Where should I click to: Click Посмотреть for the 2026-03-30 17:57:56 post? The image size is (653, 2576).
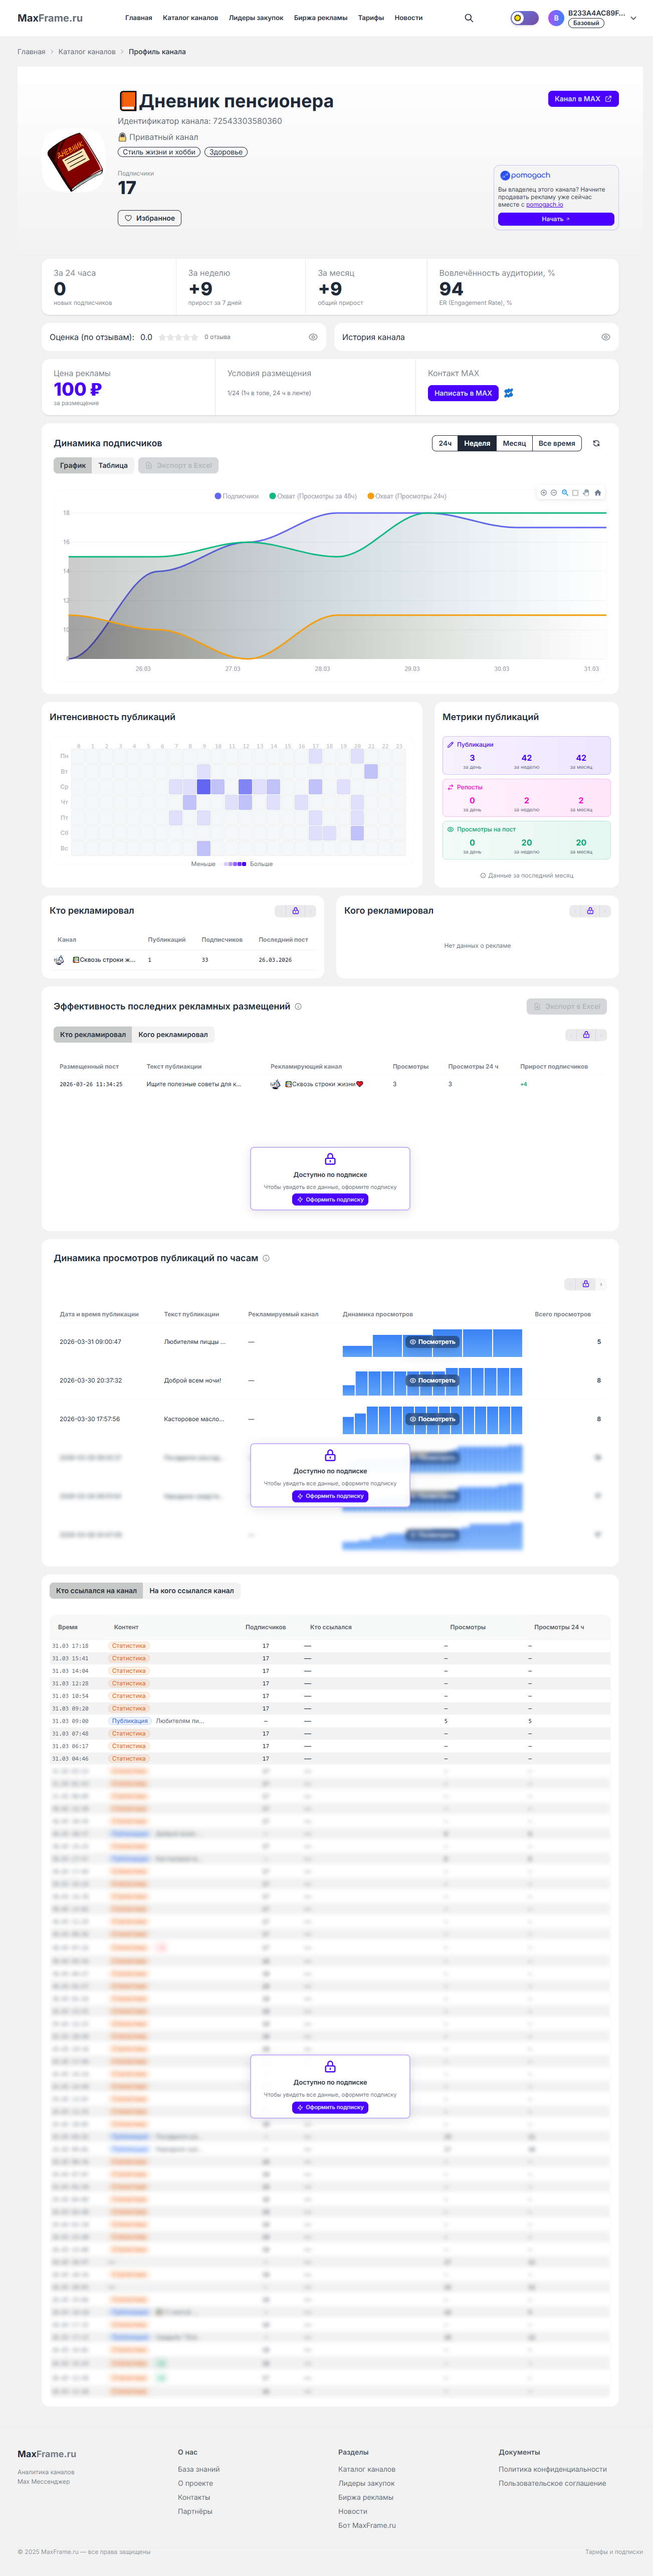tap(432, 1419)
